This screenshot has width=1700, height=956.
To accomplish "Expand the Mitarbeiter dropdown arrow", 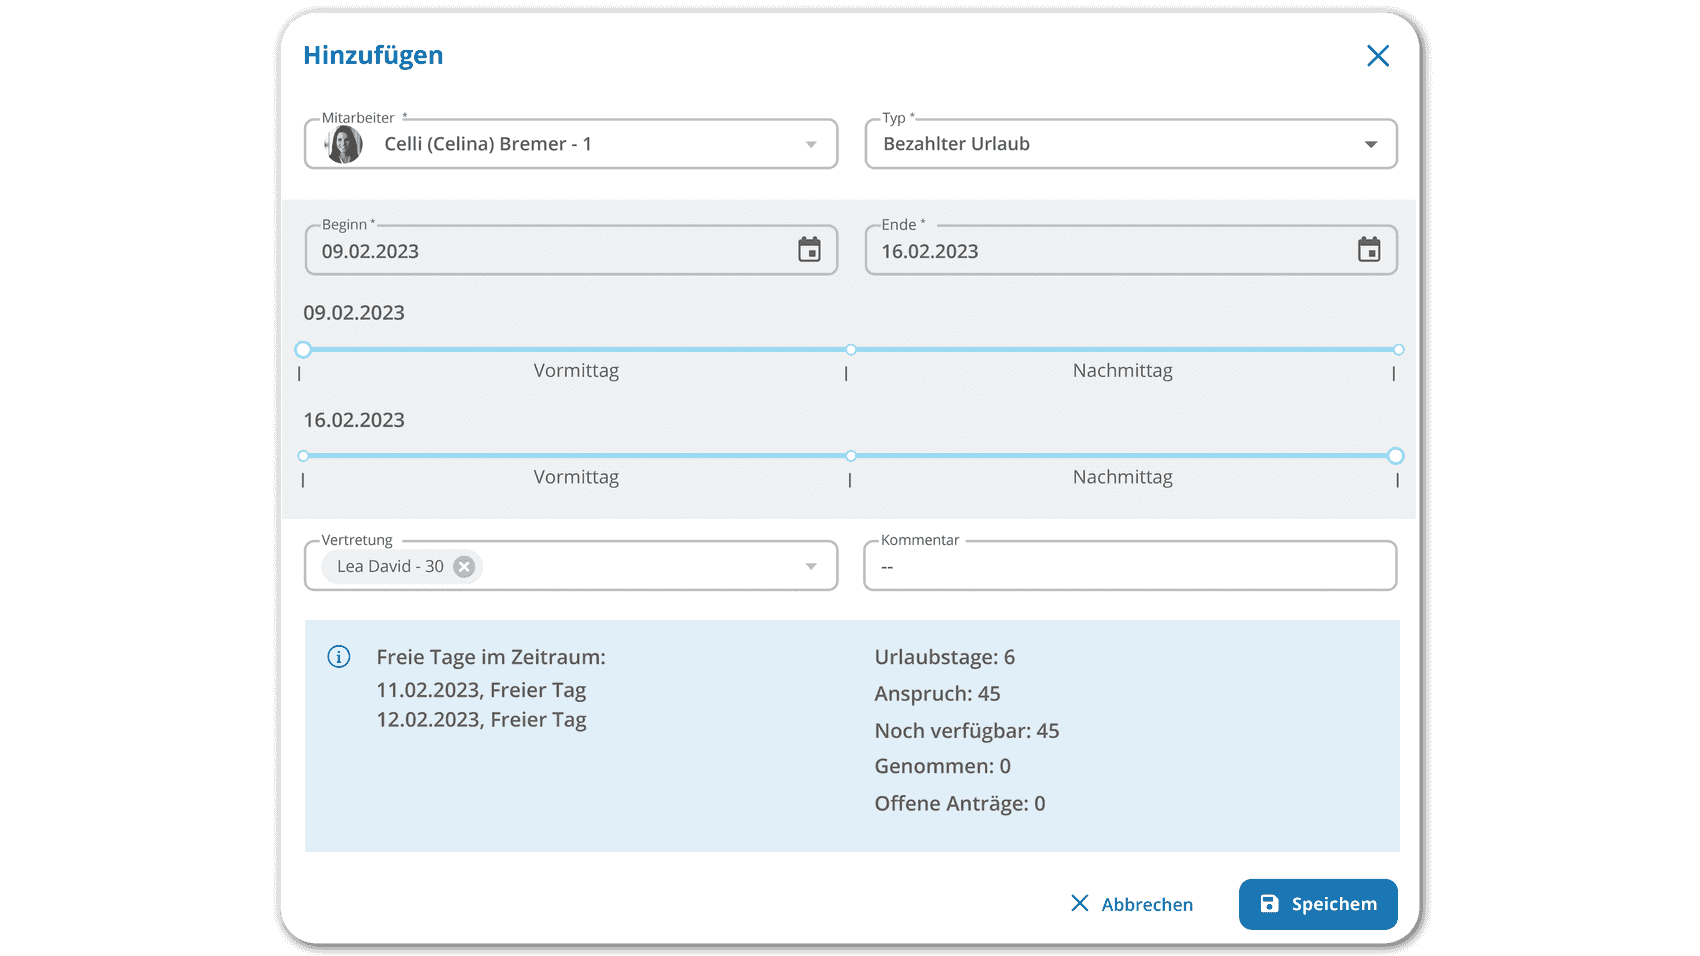I will (x=811, y=145).
